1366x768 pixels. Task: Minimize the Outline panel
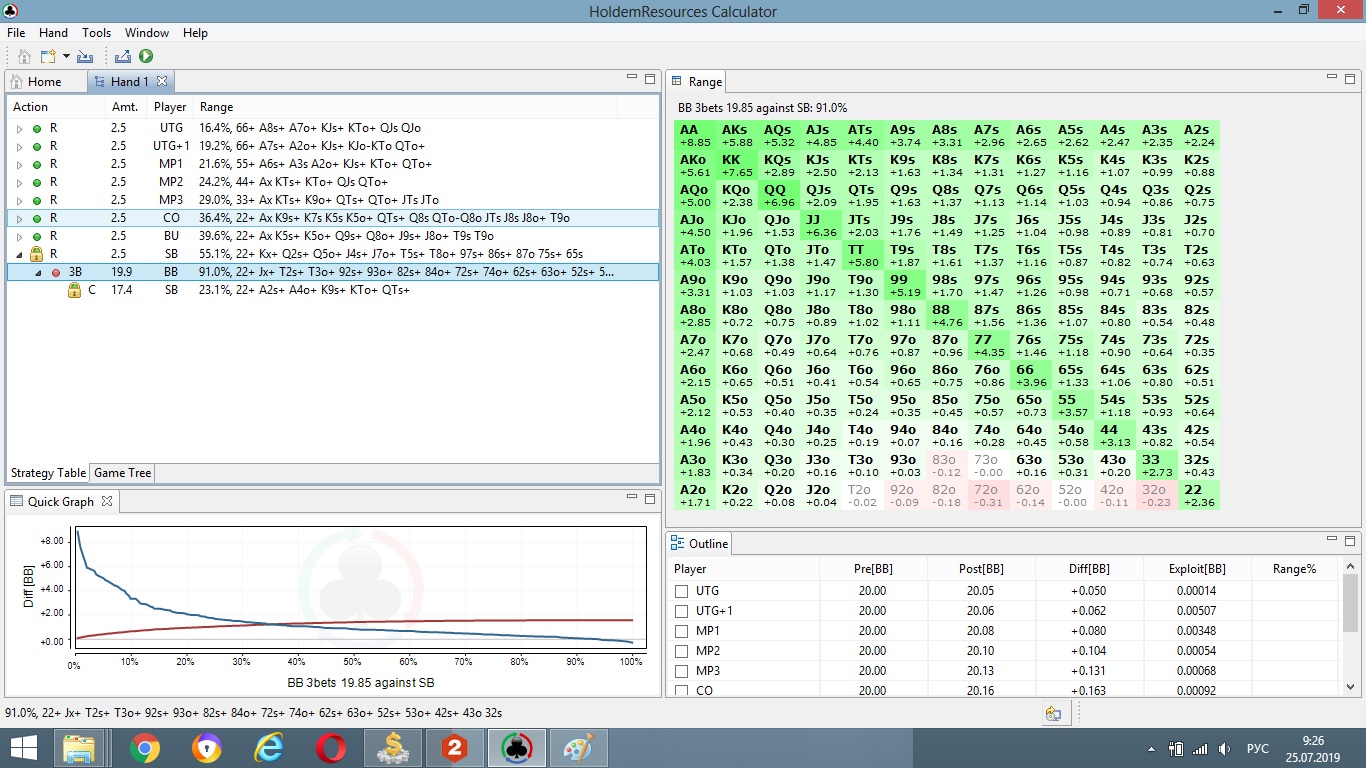[1331, 539]
